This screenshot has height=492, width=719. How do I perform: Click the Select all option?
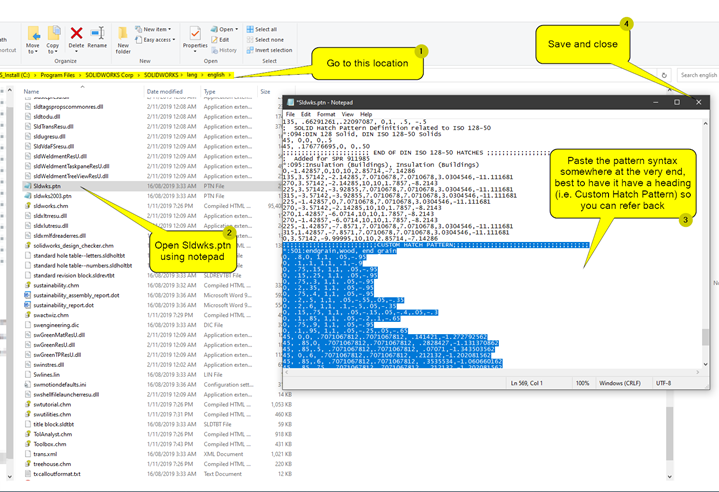tap(266, 29)
